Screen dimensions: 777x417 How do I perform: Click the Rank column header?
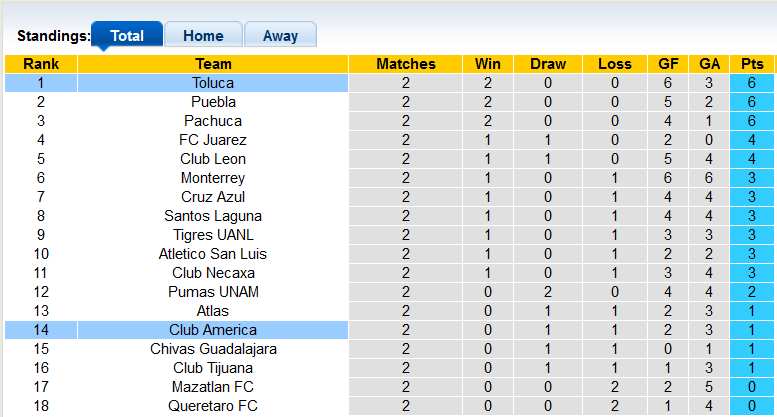[41, 64]
